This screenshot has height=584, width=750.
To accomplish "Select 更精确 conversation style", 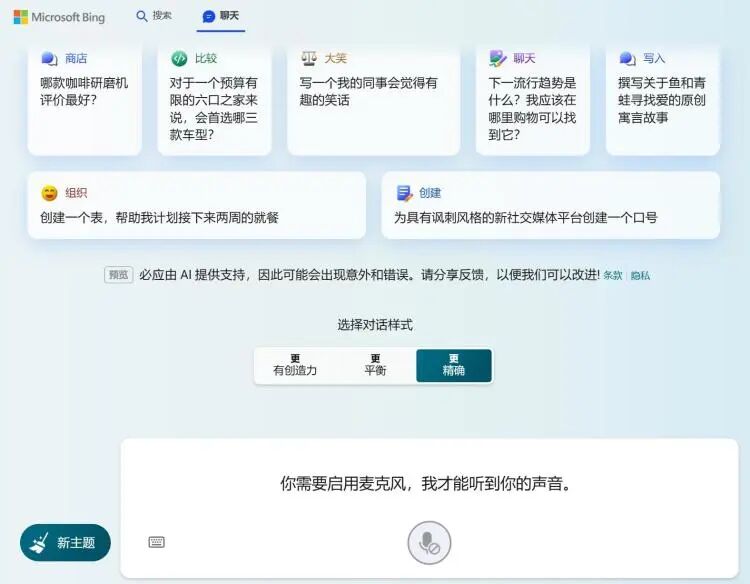I will point(454,365).
